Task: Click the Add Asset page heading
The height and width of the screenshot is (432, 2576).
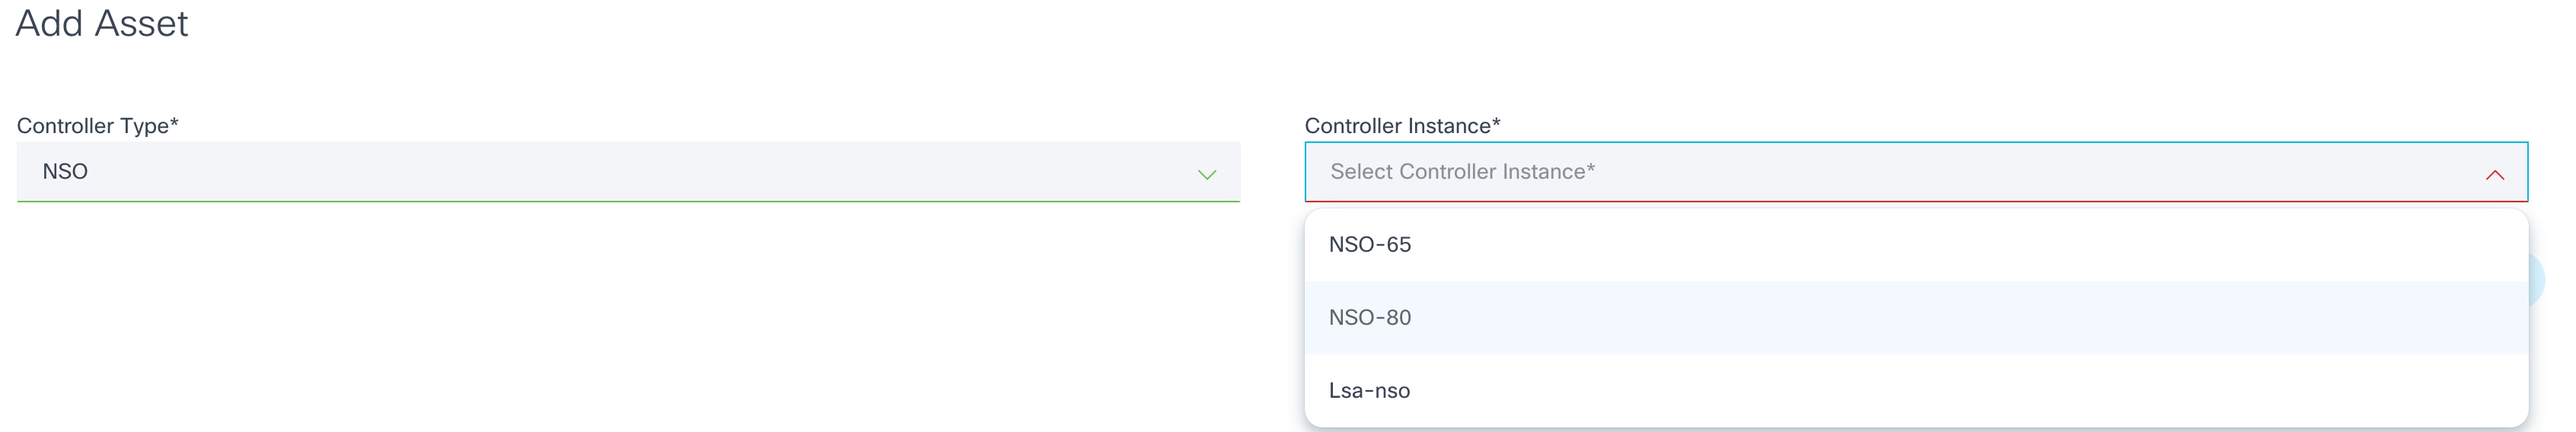Action: coord(102,24)
